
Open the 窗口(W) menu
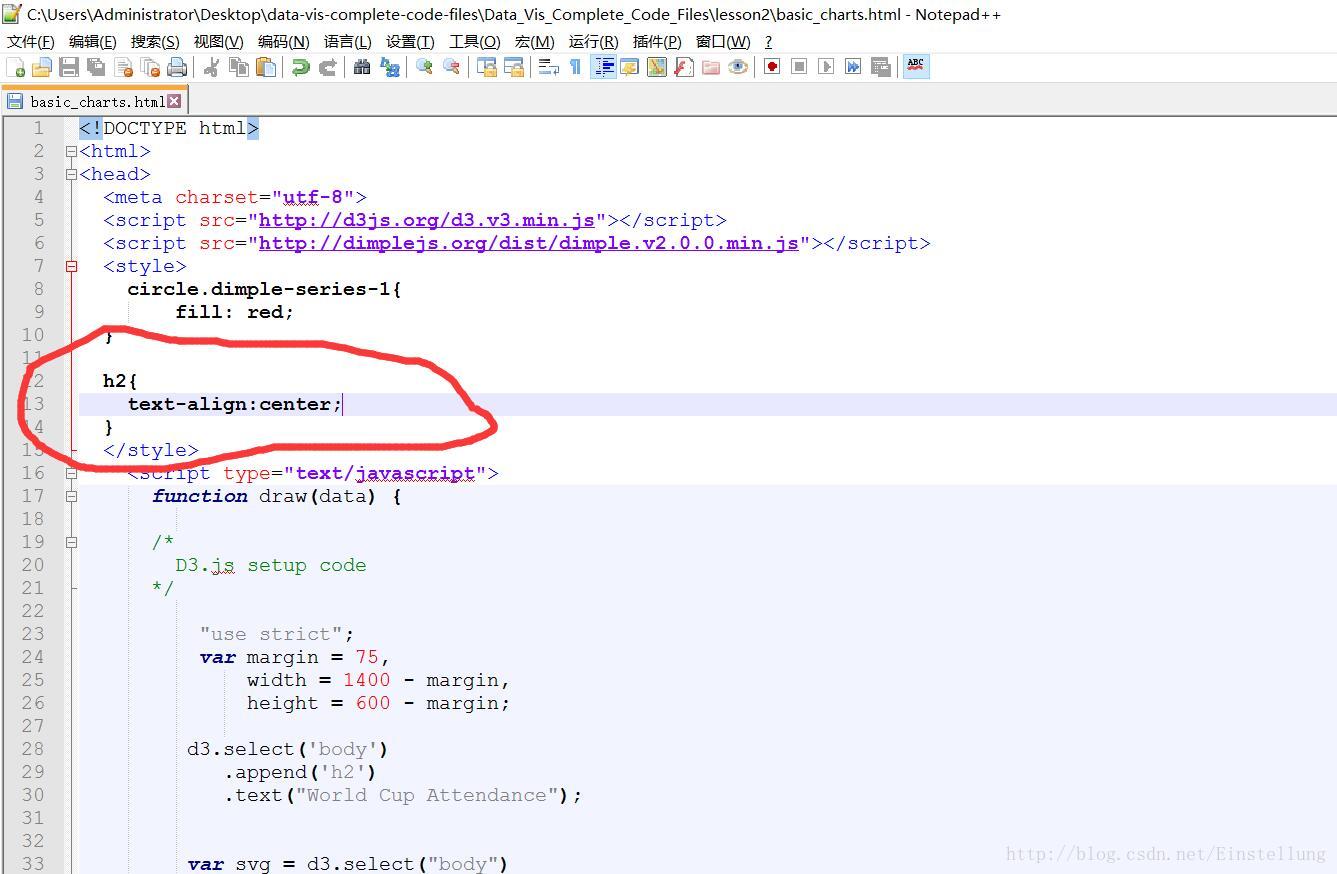tap(722, 41)
